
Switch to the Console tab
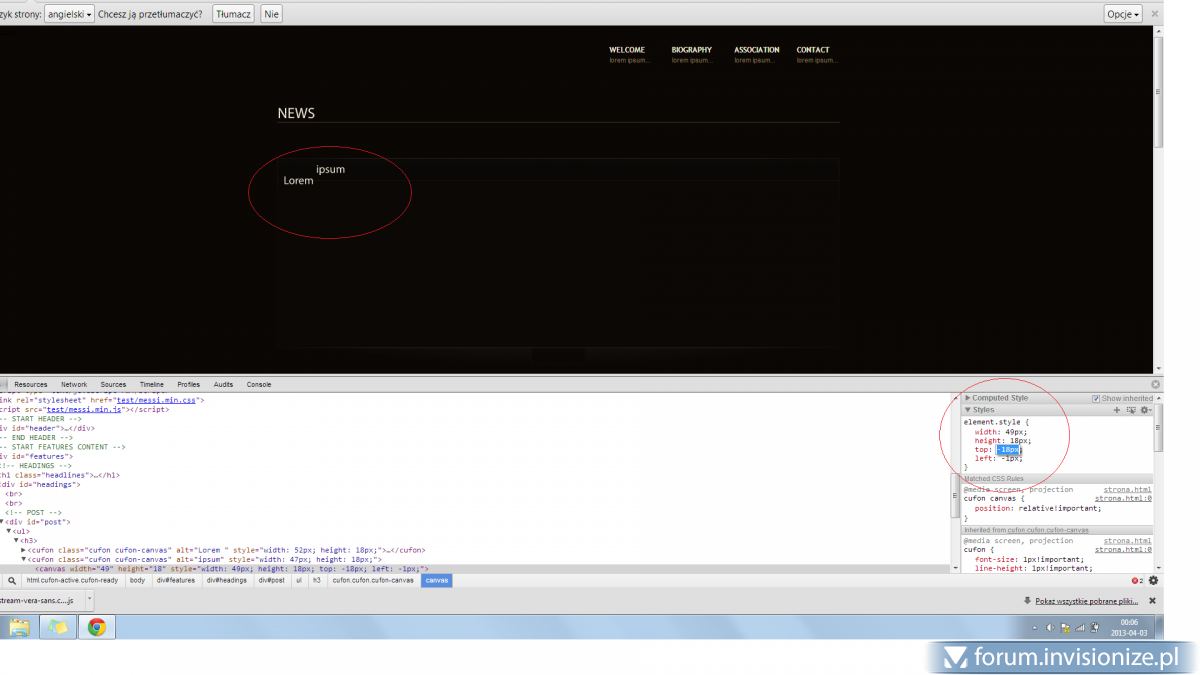pyautogui.click(x=259, y=384)
